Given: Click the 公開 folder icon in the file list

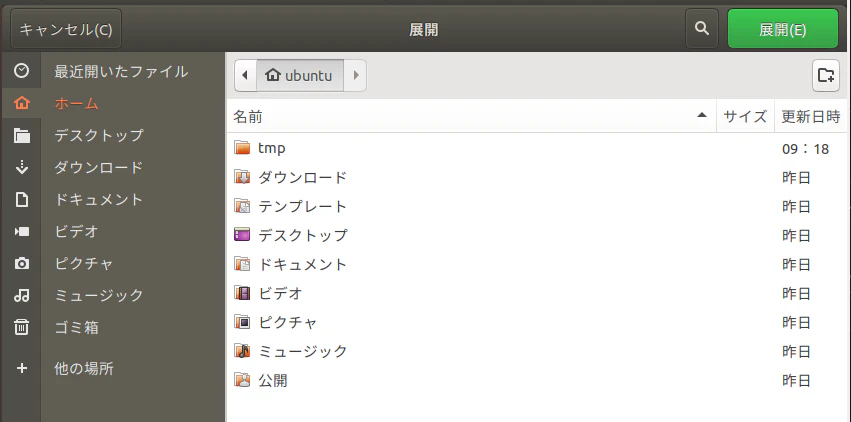Looking at the screenshot, I should [242, 380].
